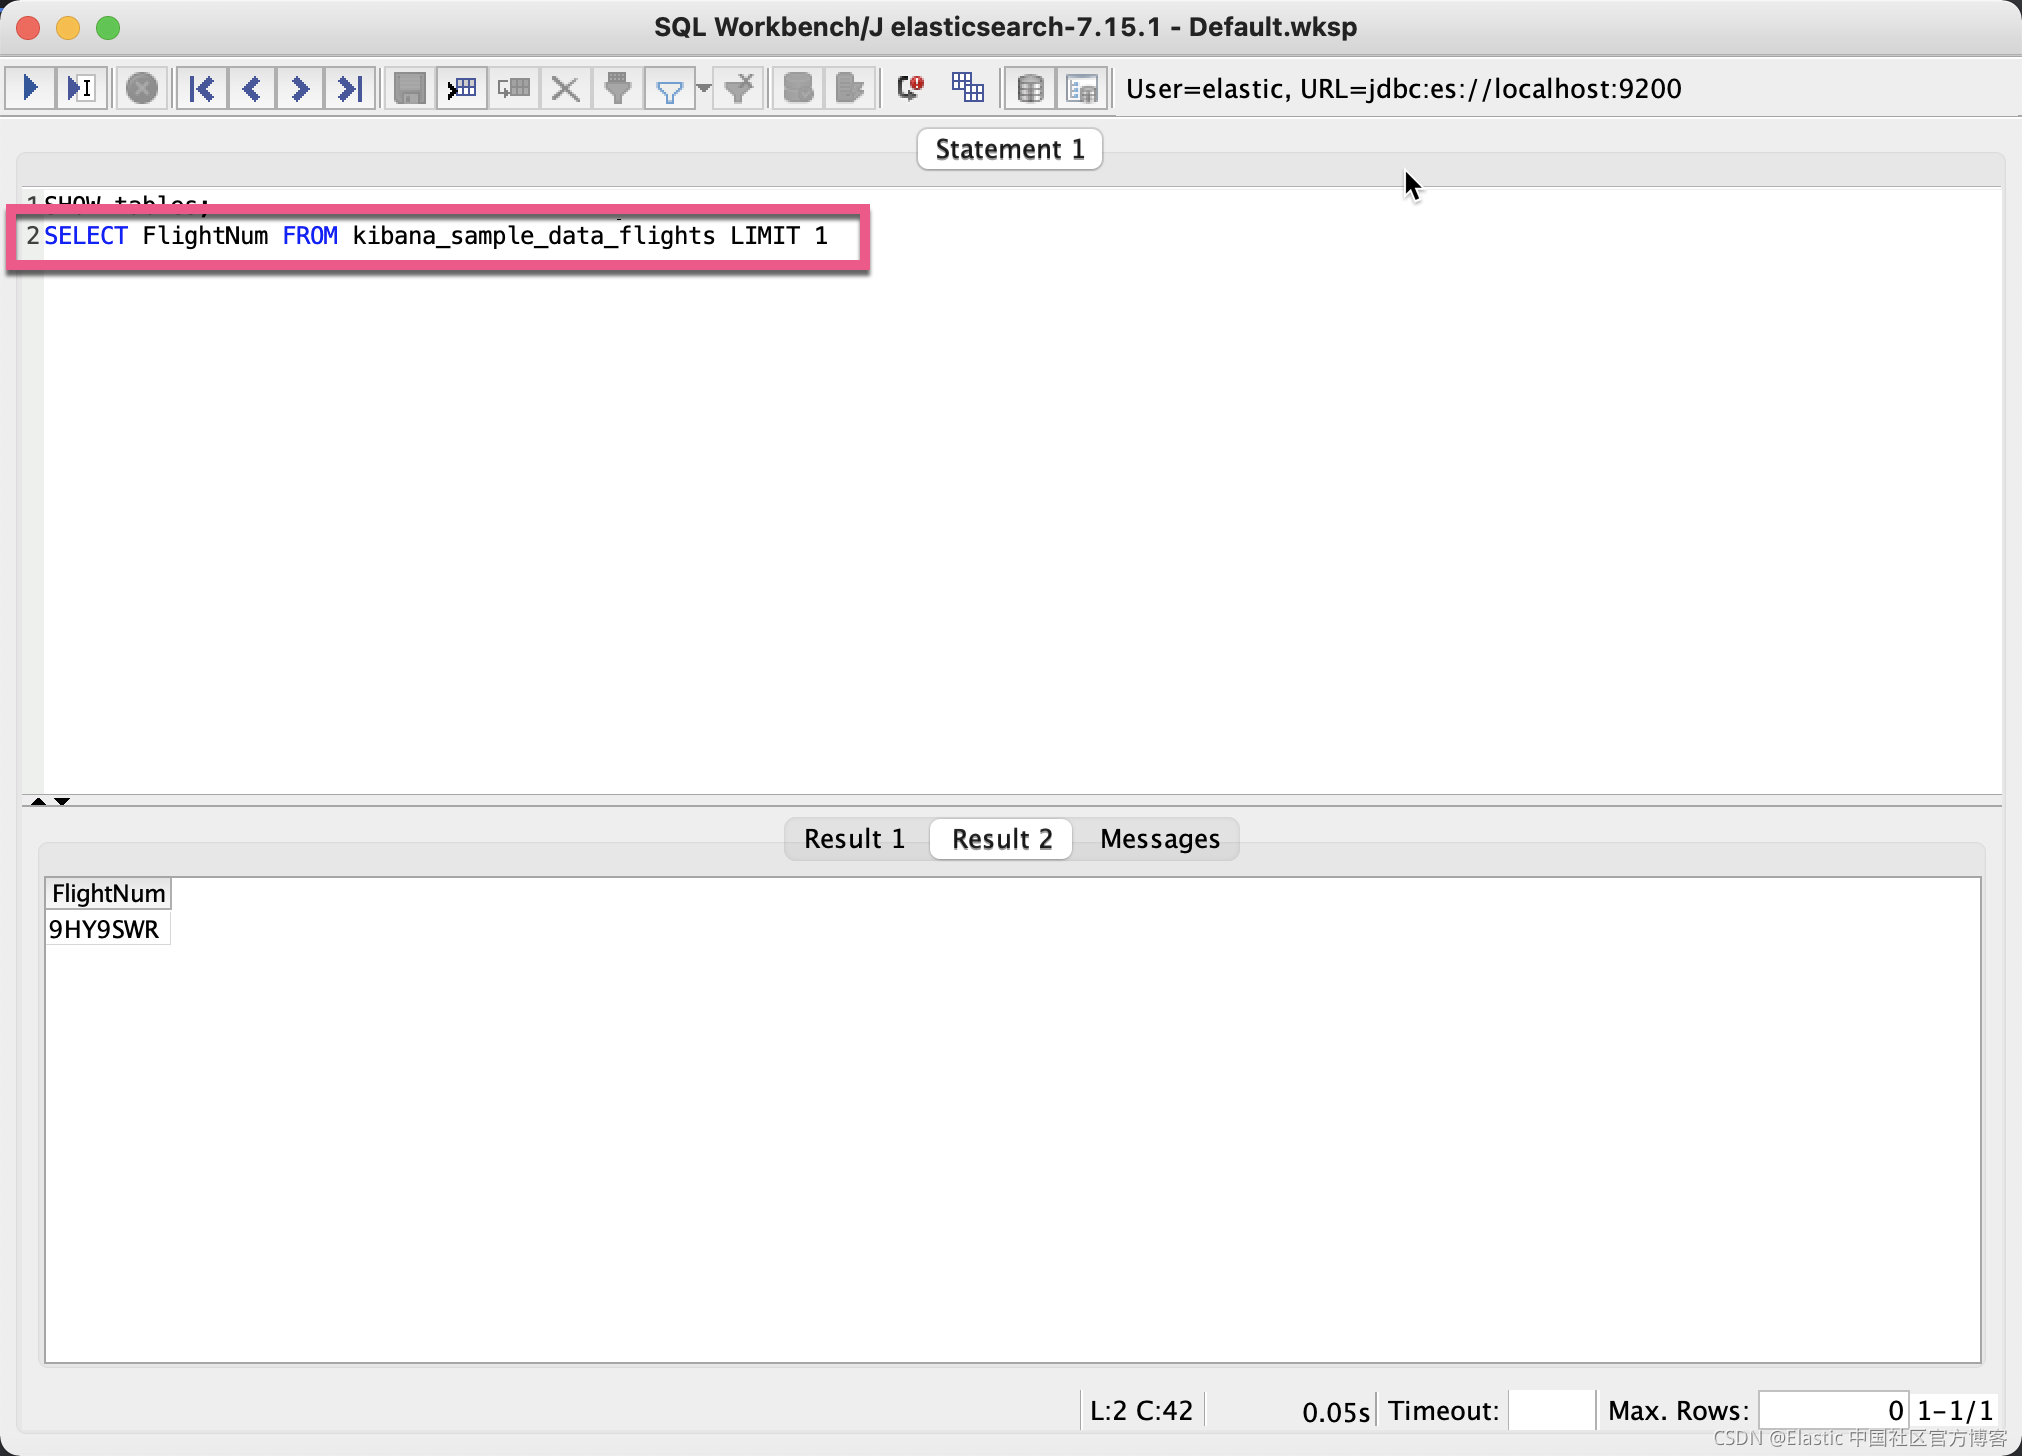Switch to the Result 1 tab
Screen dimensions: 2022x1456
pos(855,838)
